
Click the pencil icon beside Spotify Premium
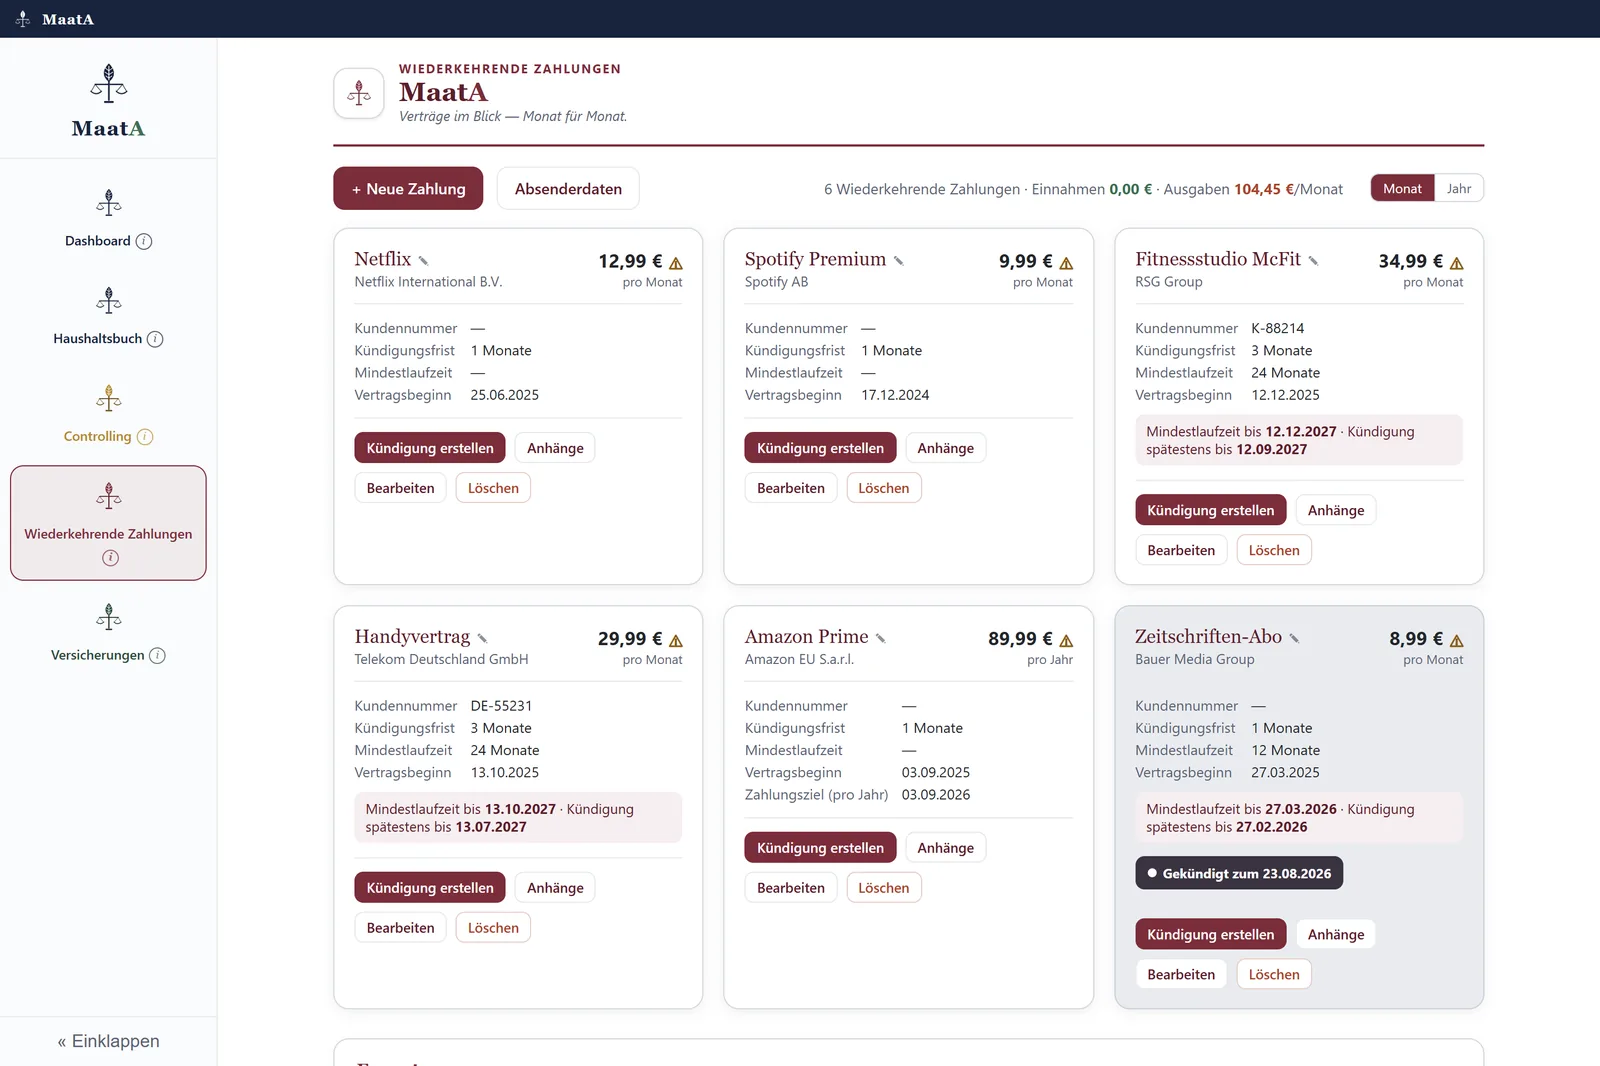(899, 261)
